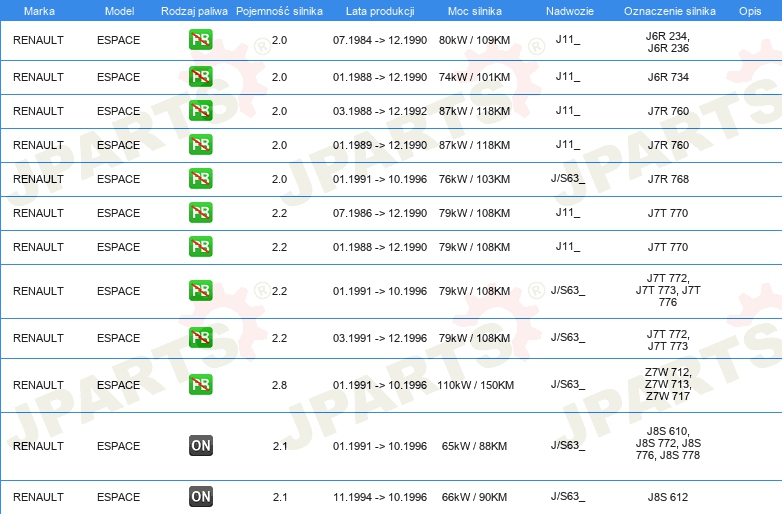
Task: Click petrol icon in 03.1991 -> 12.1996 row
Action: [200, 338]
